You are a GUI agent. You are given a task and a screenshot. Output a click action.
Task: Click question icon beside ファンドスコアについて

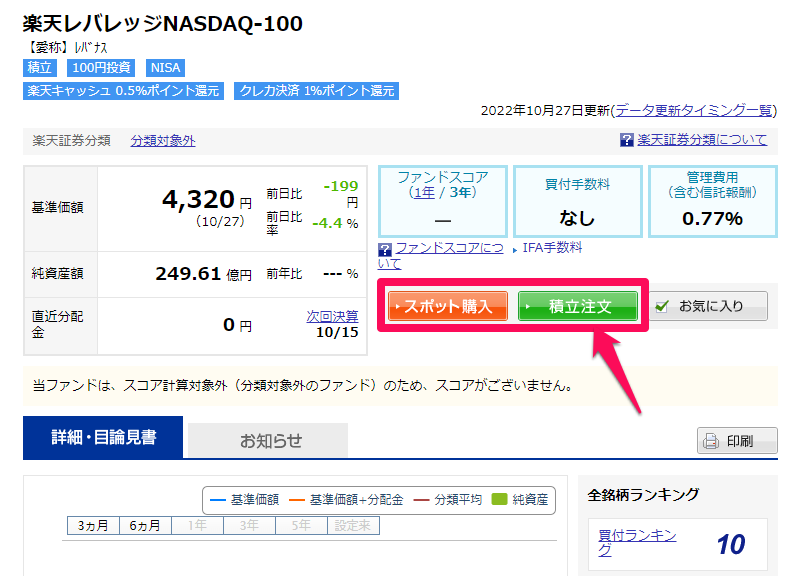click(384, 250)
